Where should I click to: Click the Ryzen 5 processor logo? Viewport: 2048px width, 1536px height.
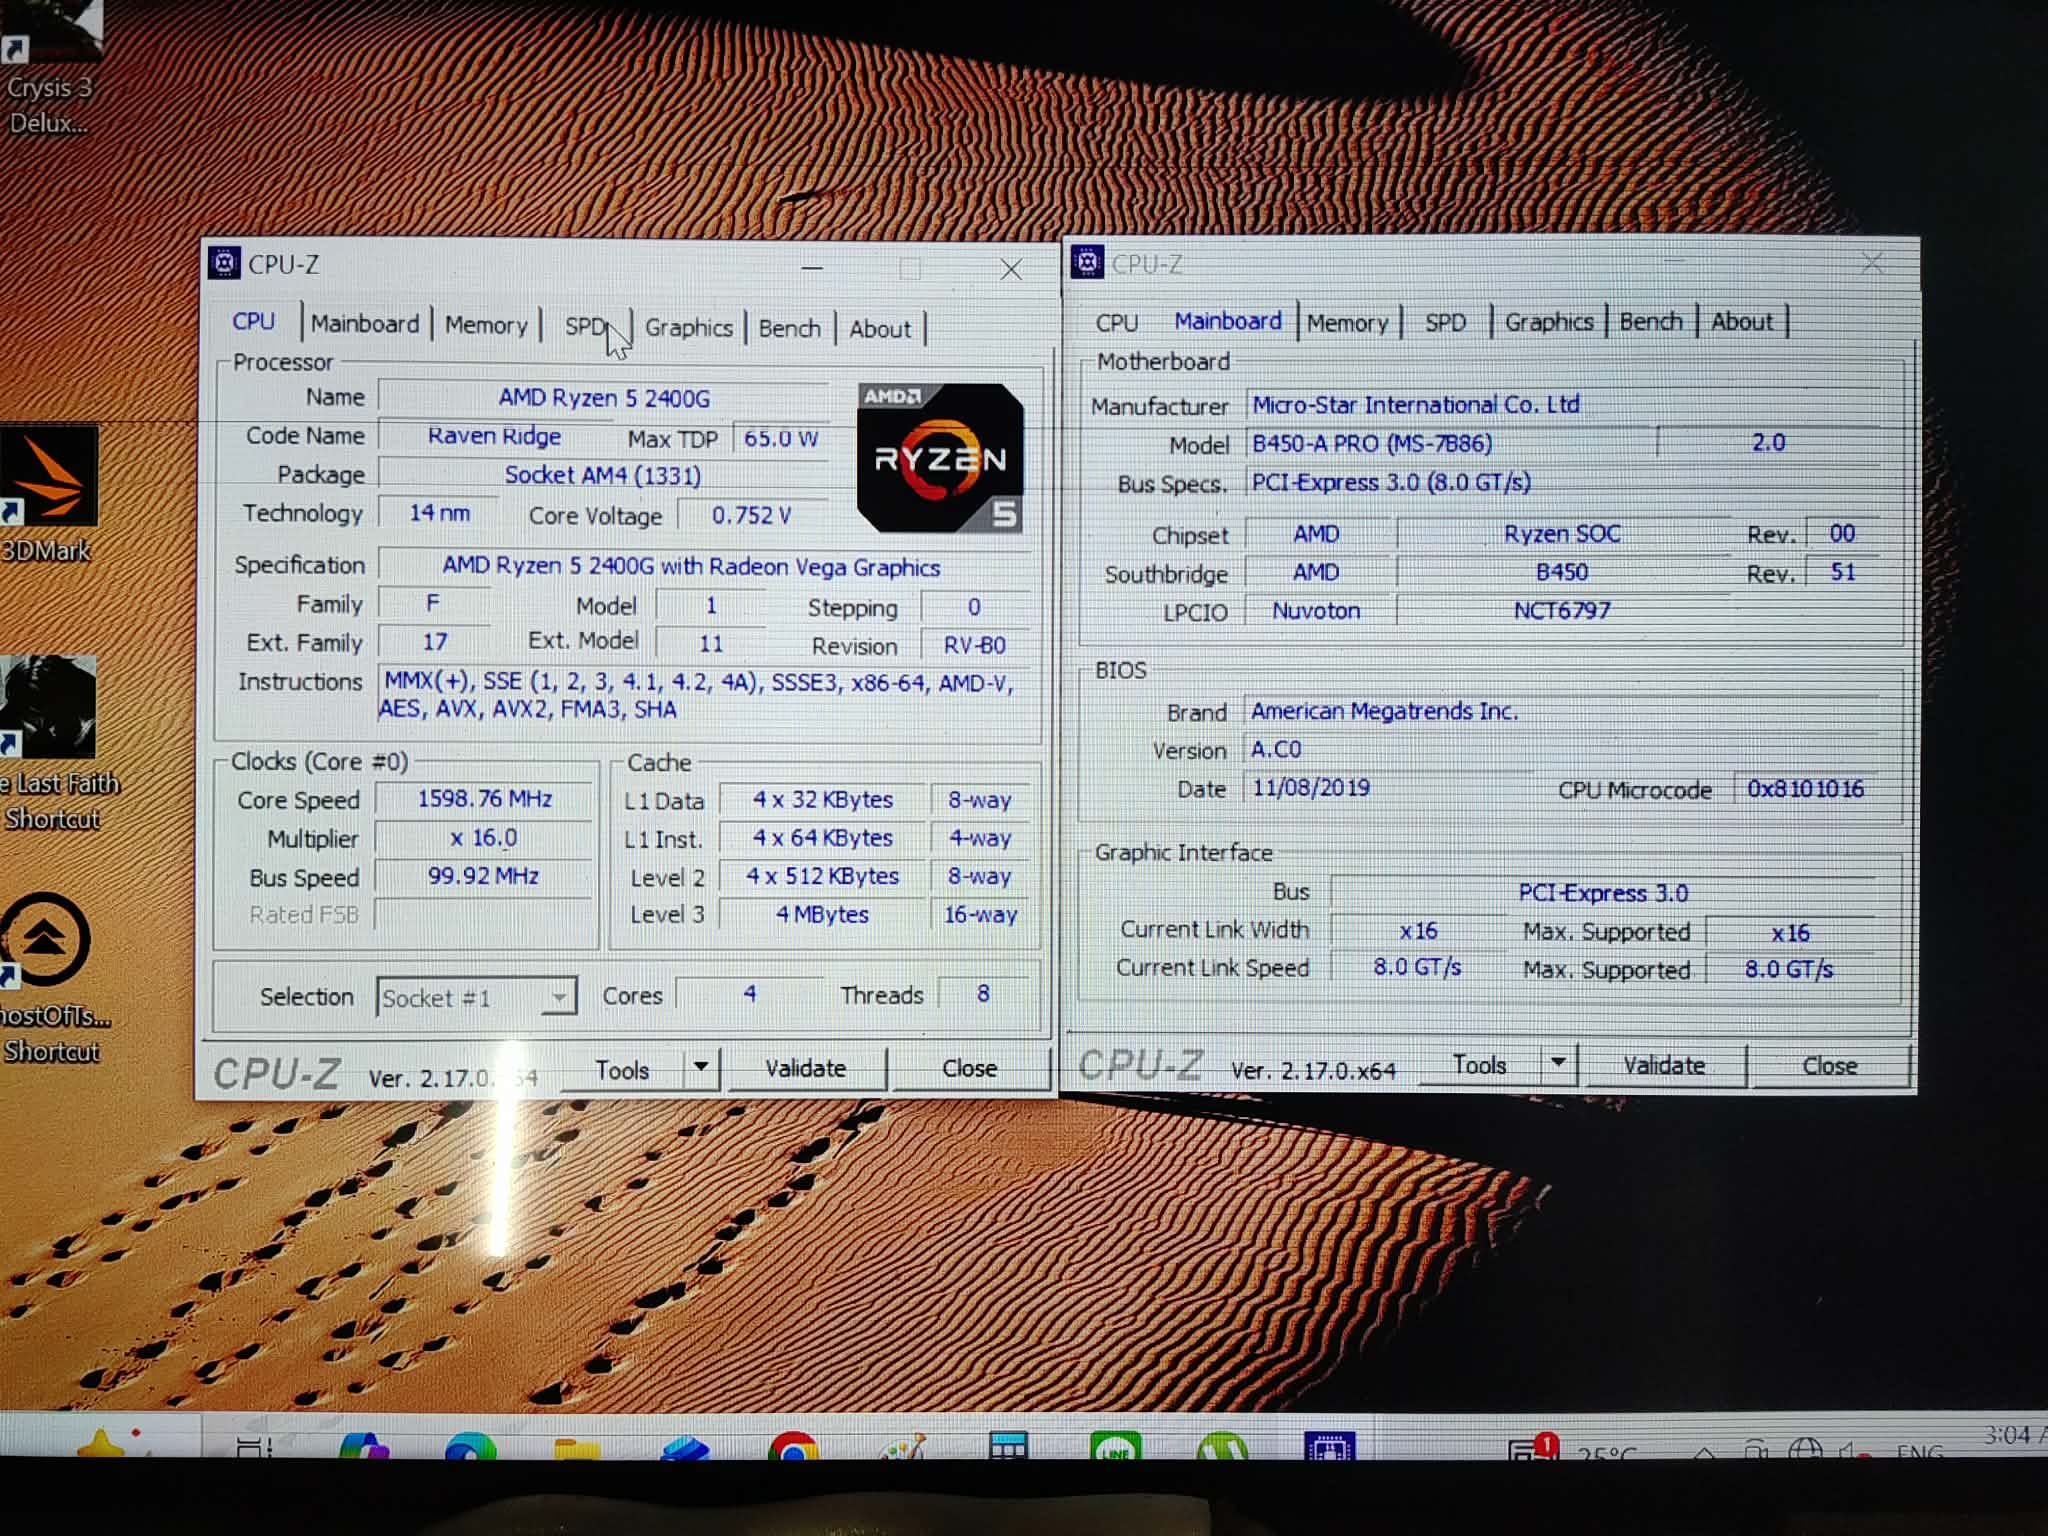pos(939,458)
